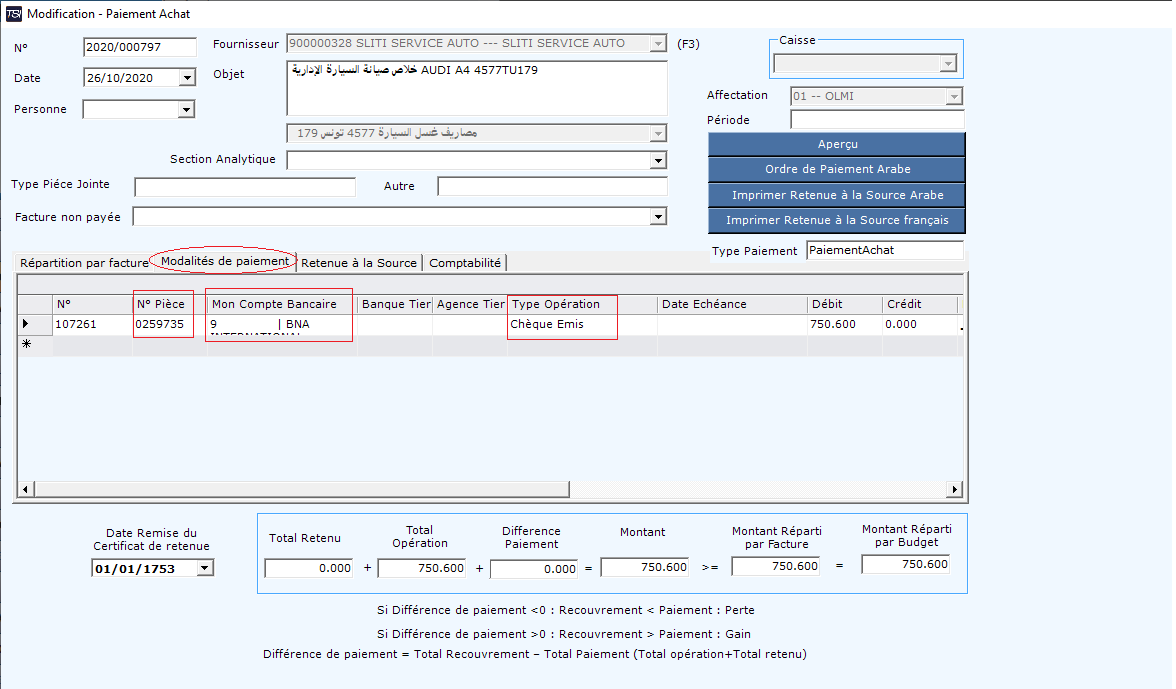
Task: Click the Type Paiement field
Action: [x=885, y=250]
